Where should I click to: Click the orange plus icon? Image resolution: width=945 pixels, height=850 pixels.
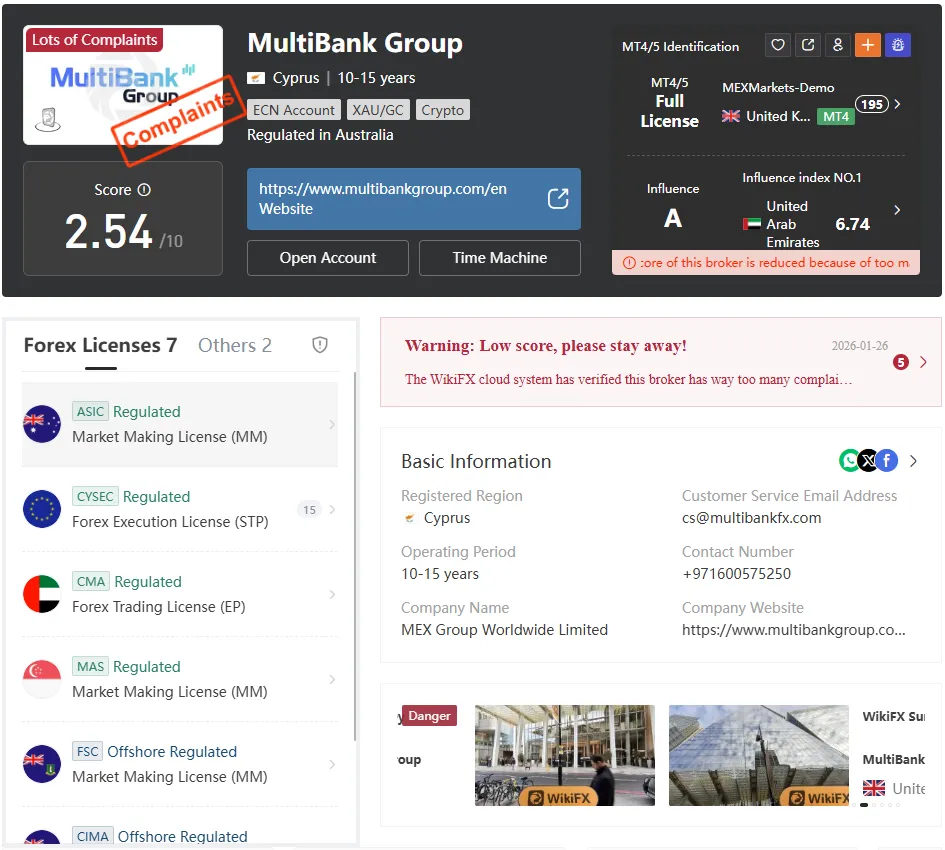[x=868, y=45]
